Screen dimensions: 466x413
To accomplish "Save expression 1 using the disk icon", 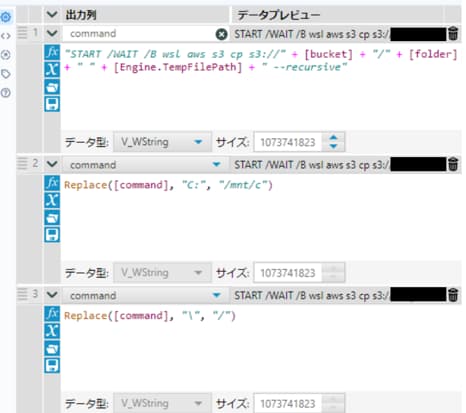I will [52, 104].
